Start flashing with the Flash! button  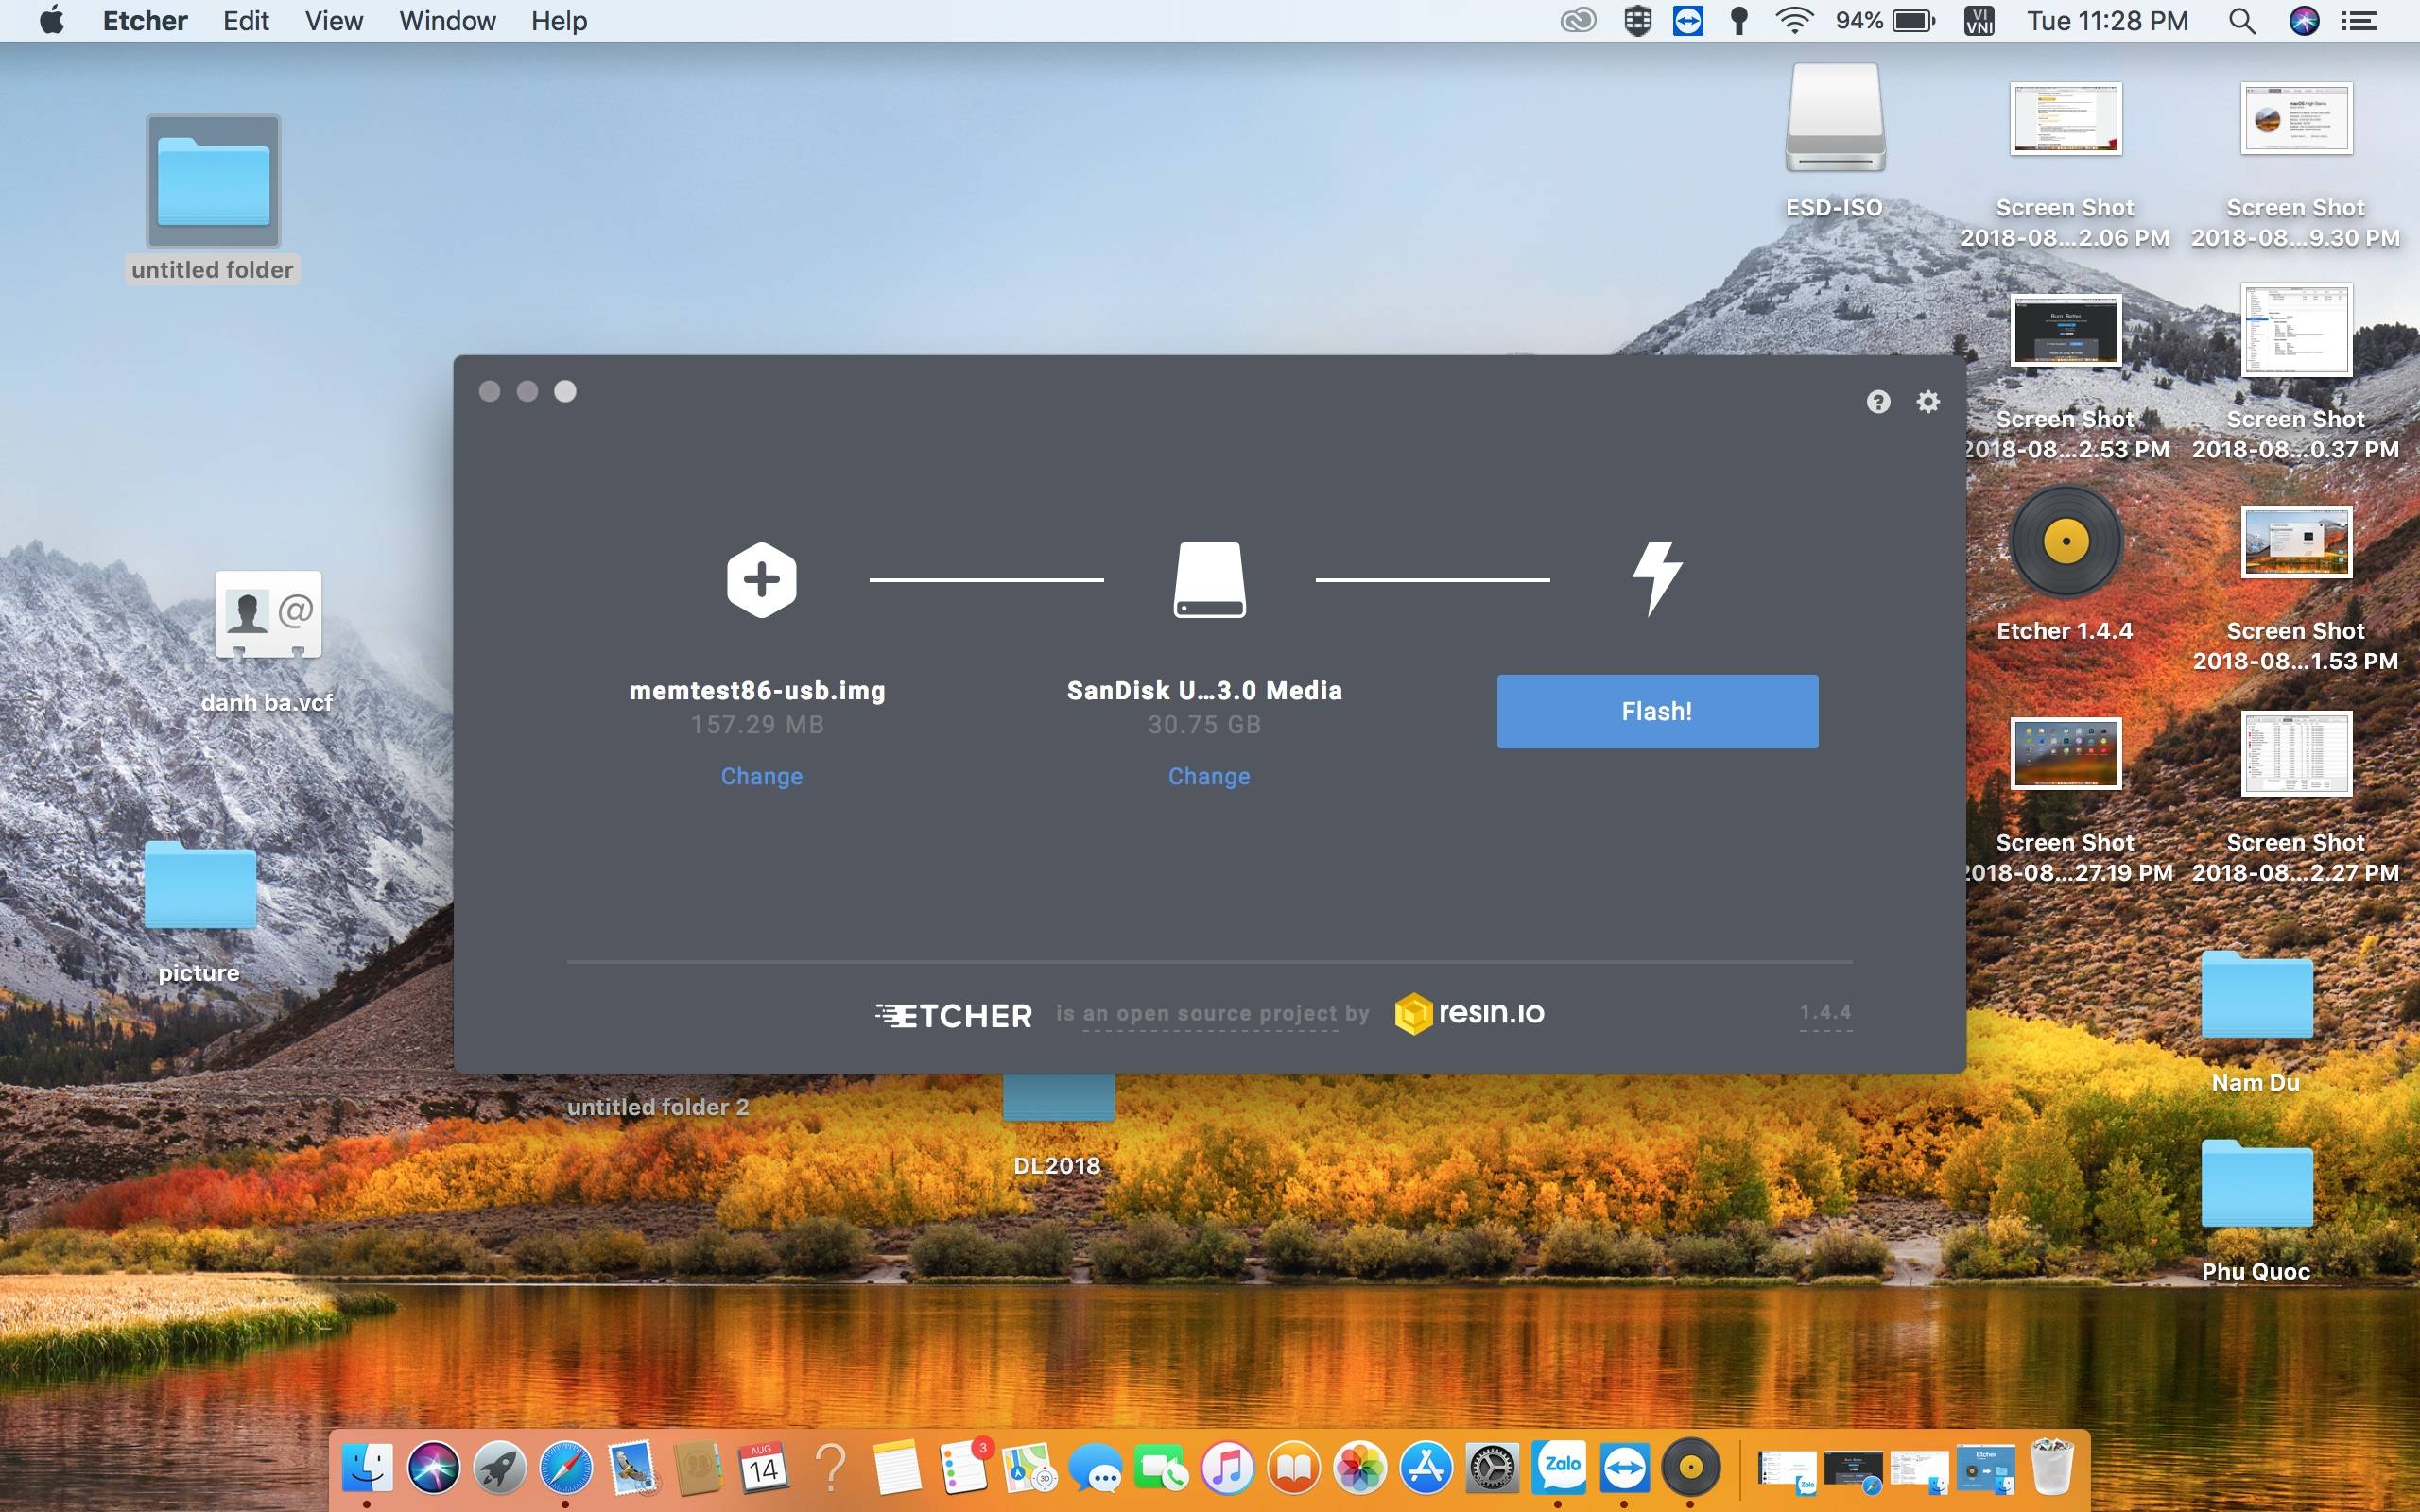coord(1657,711)
